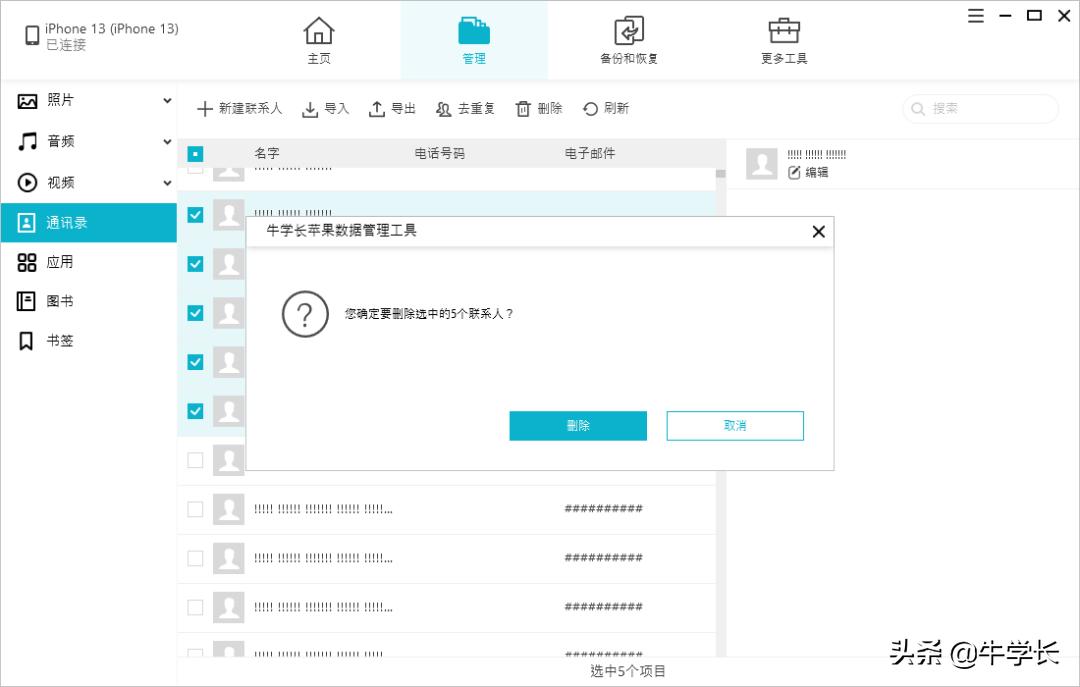1080x687 pixels.
Task: Click the 刷新 refresh toolbar item
Action: point(606,108)
